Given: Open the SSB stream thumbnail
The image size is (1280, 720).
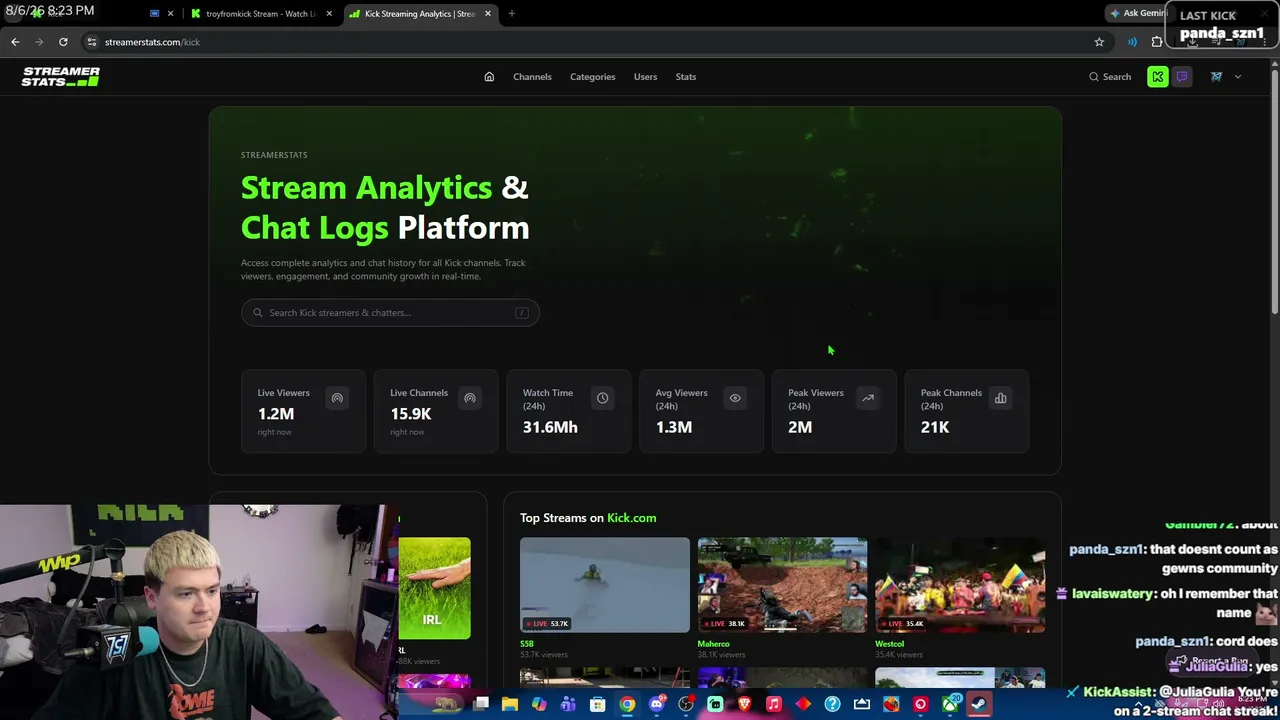Looking at the screenshot, I should pos(605,585).
